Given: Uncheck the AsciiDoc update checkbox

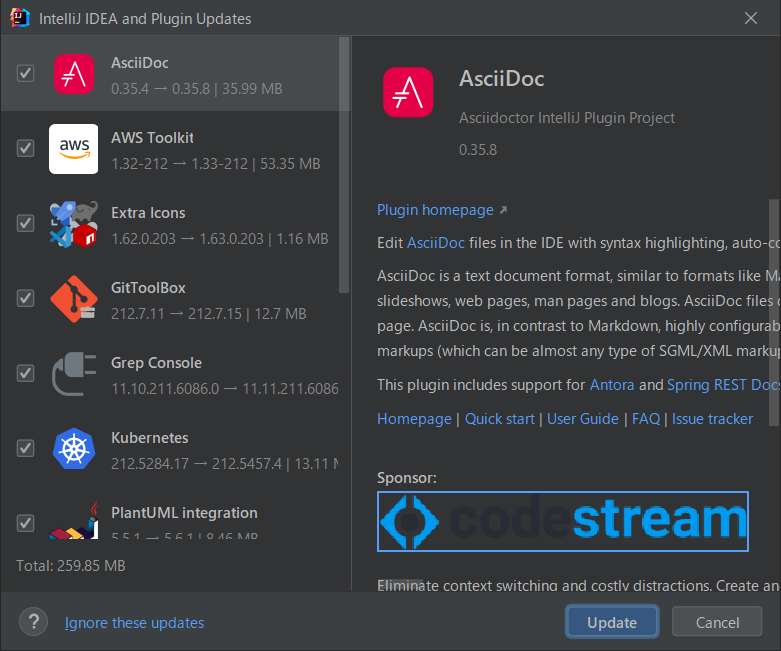Looking at the screenshot, I should click(x=25, y=73).
